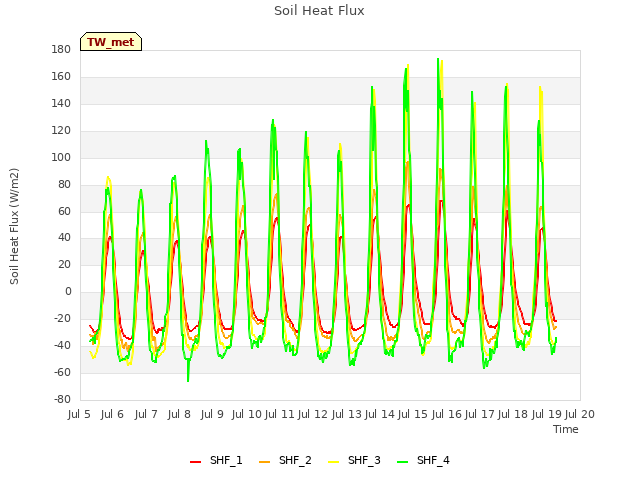Screen dimensions: 640x480
Task: Click the -60 y-axis tick label
Action: pyautogui.click(x=62, y=373)
